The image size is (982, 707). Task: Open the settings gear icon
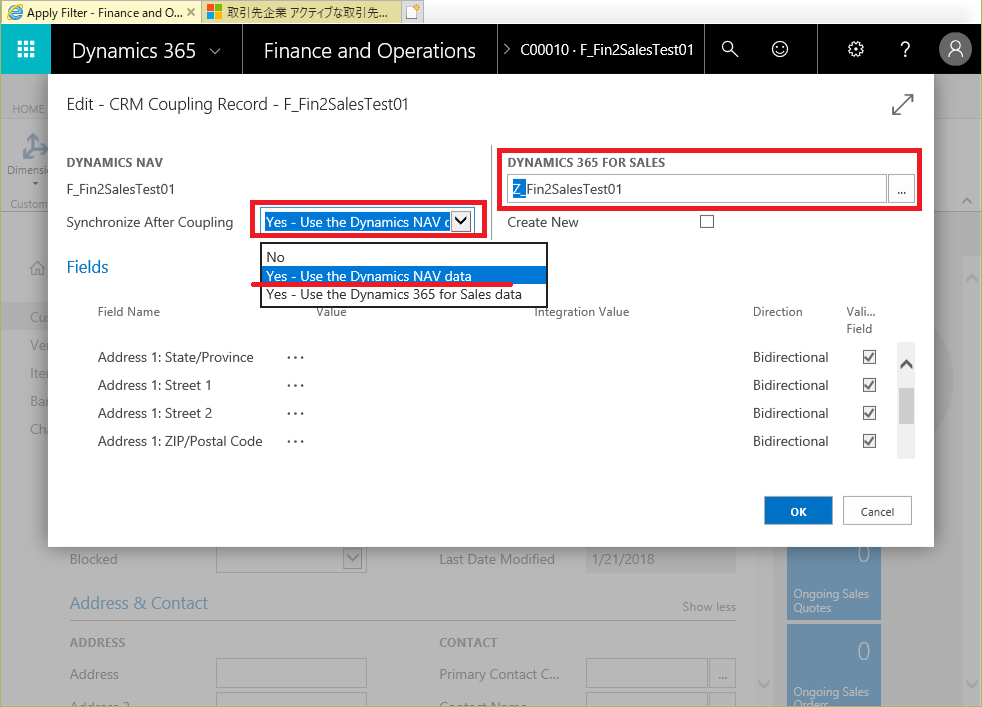[855, 49]
